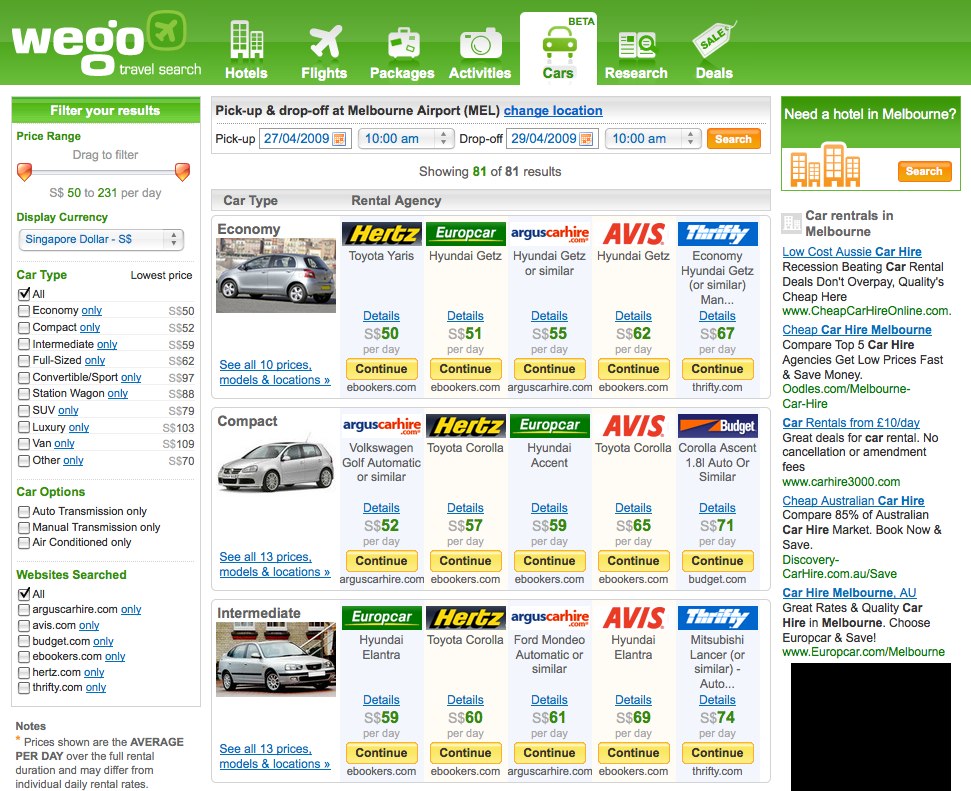Click the Intermediate car photo thumbnail
This screenshot has height=791, width=971.
276,660
